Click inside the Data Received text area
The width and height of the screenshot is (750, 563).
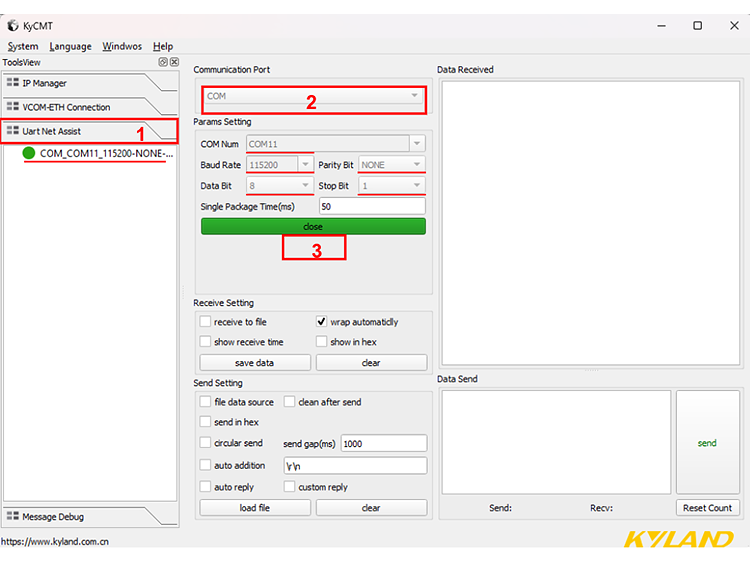(x=591, y=223)
